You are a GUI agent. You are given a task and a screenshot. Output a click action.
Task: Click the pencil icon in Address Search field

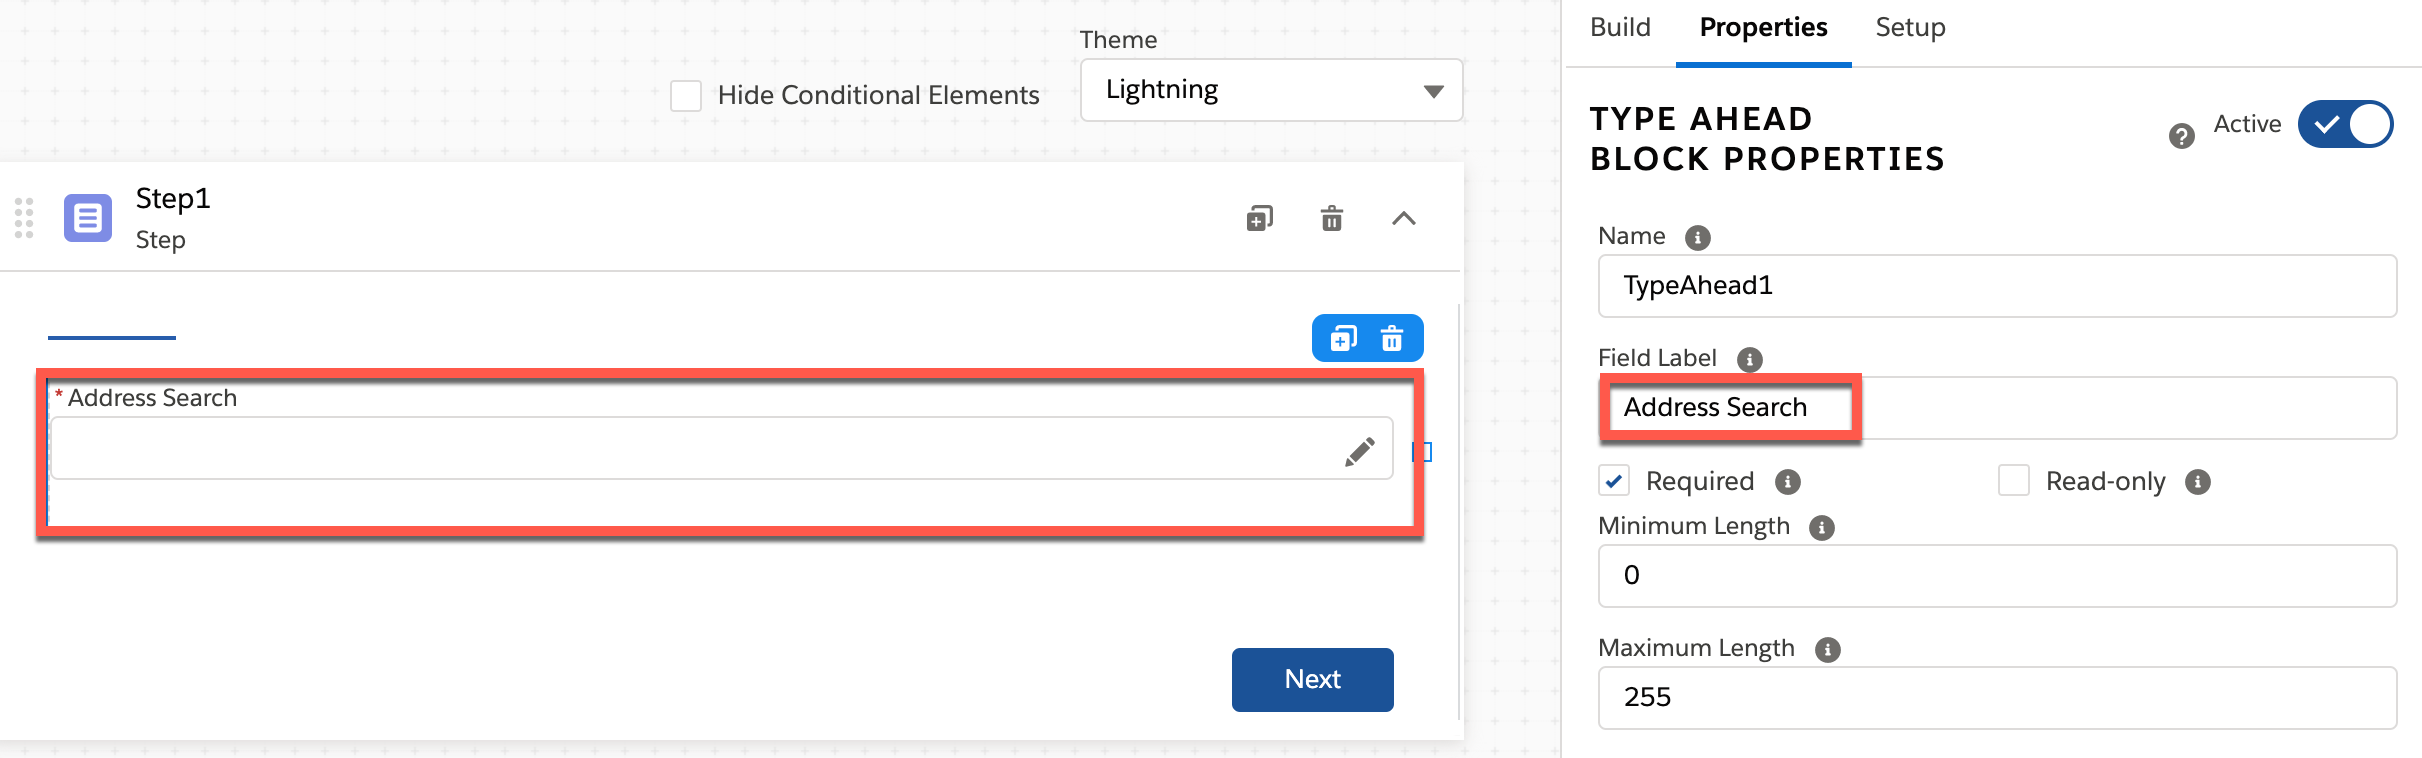tap(1360, 451)
